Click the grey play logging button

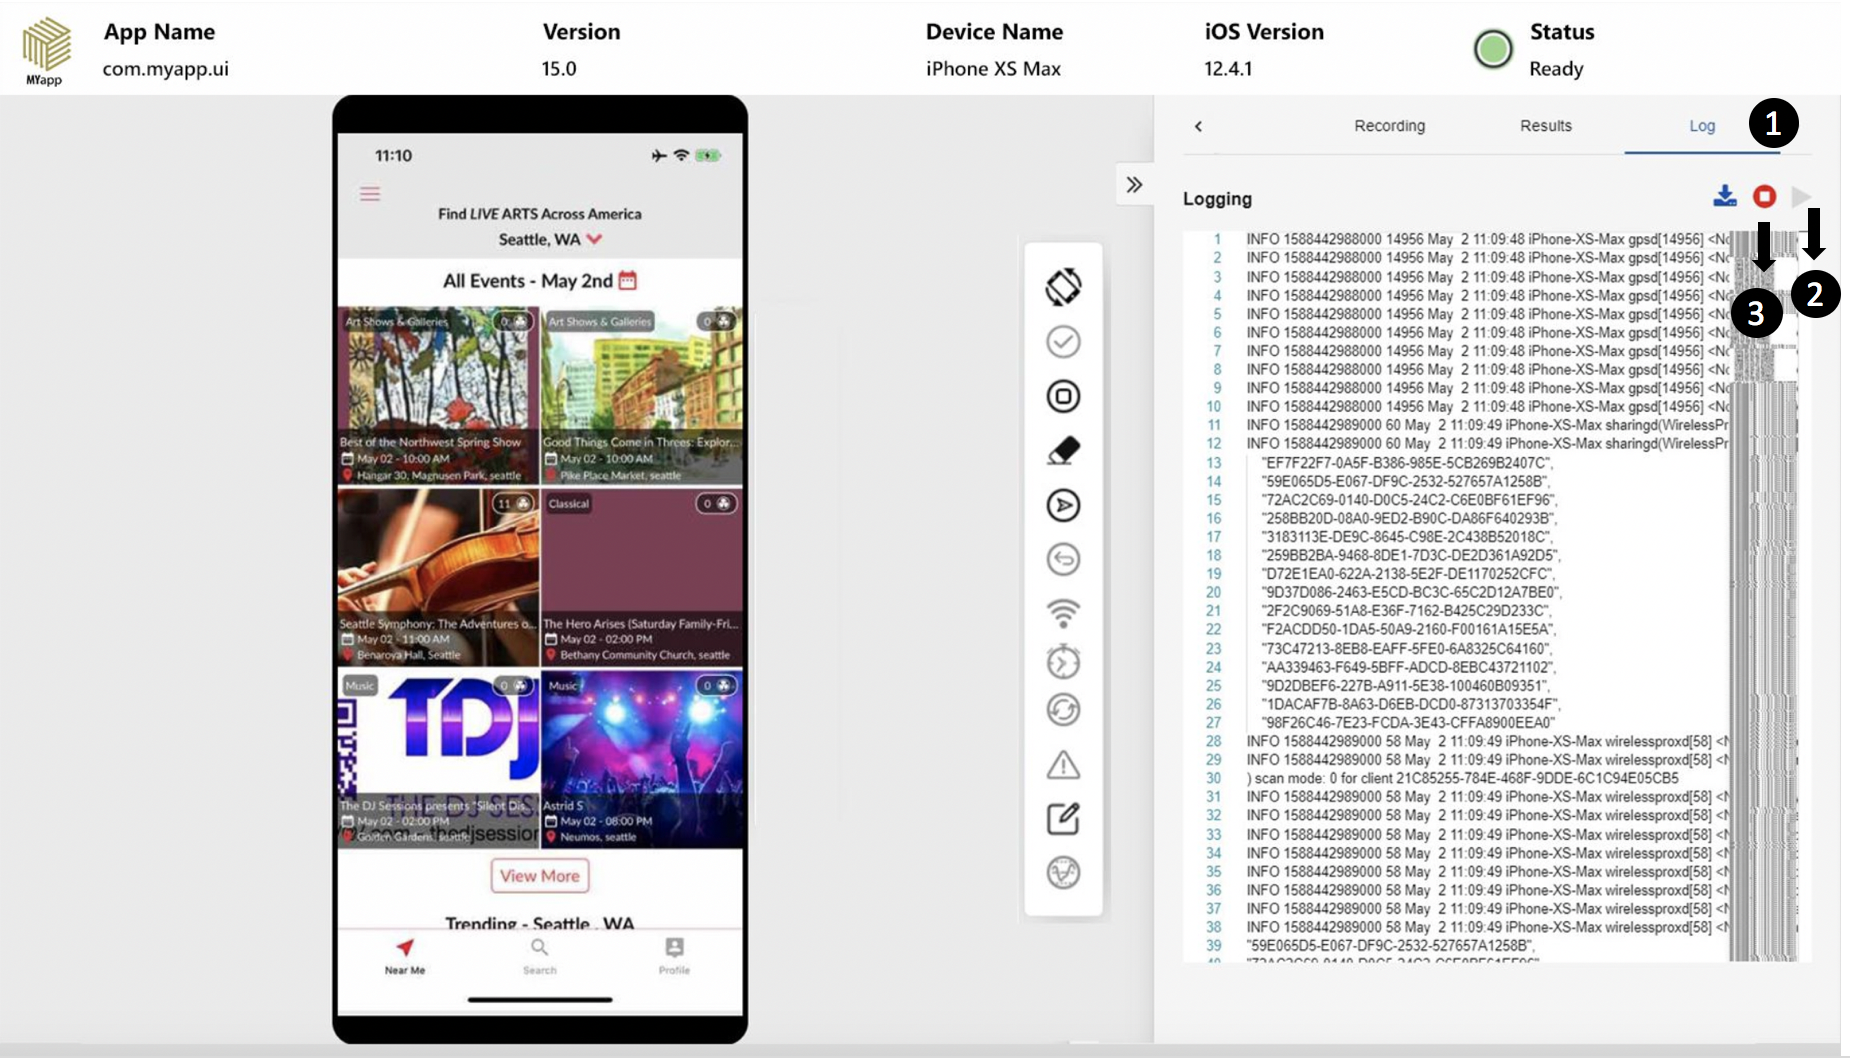pos(1801,197)
